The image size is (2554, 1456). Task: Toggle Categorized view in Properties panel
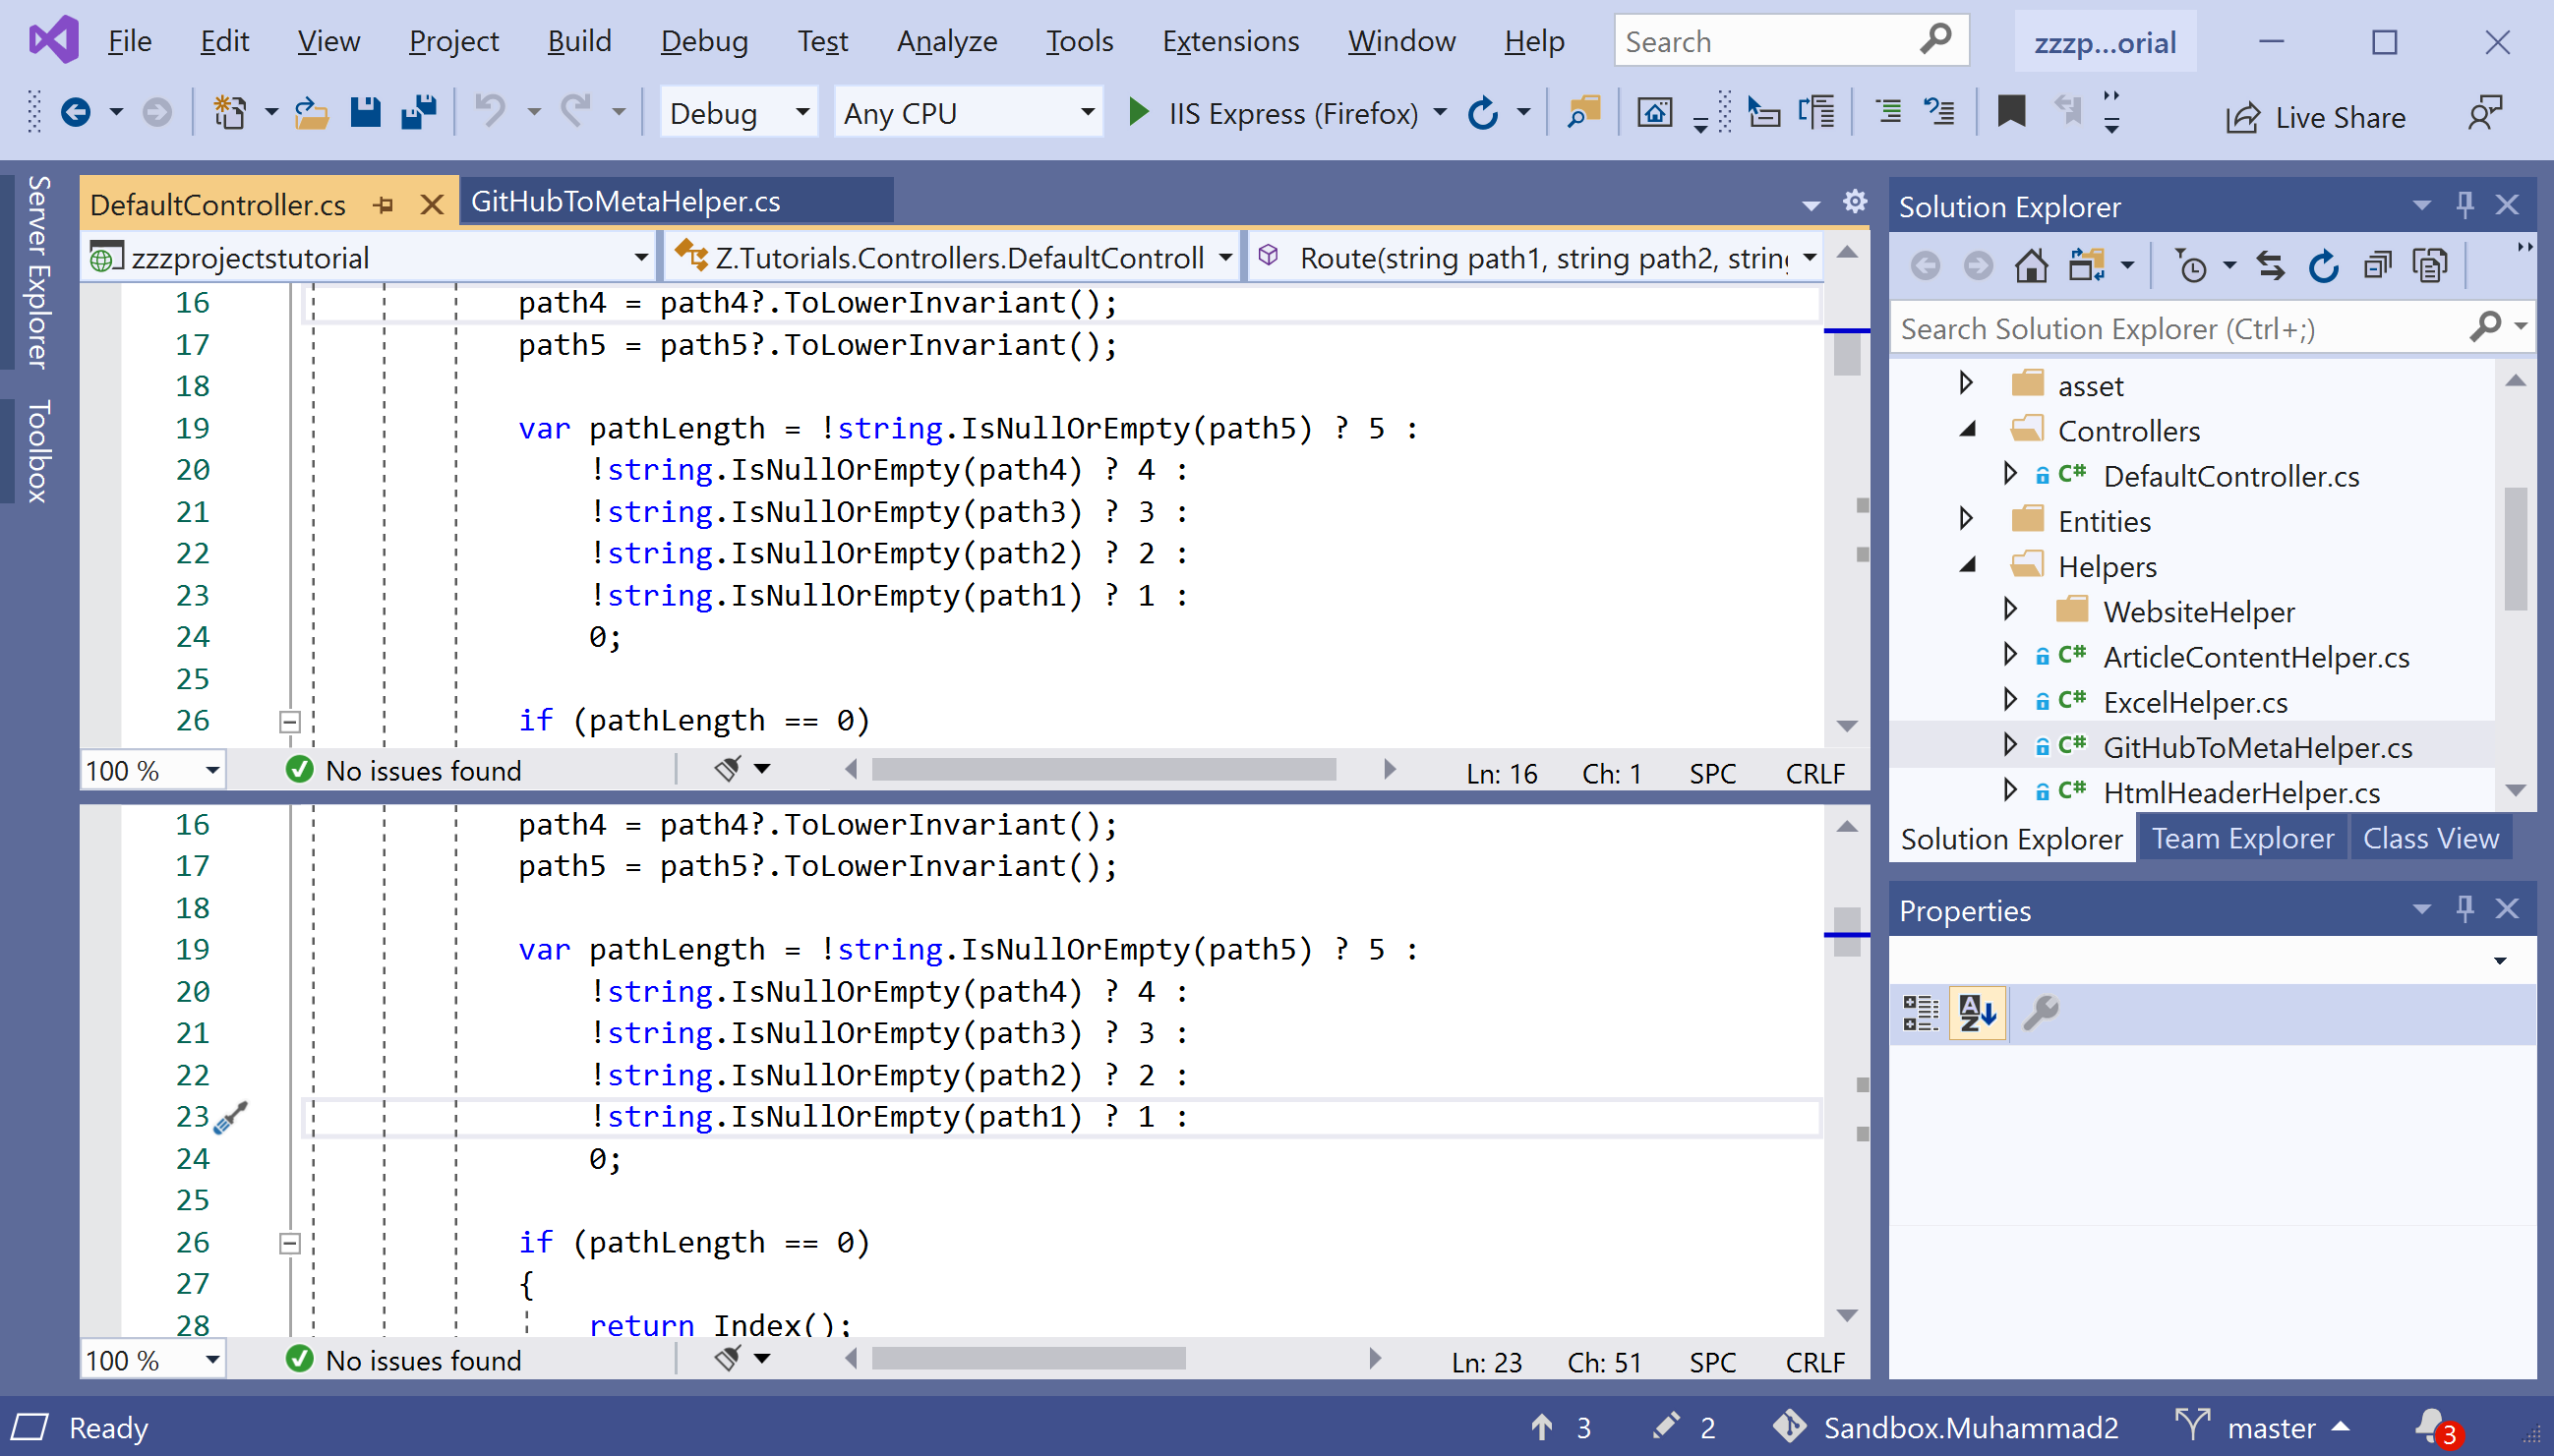[1920, 1013]
